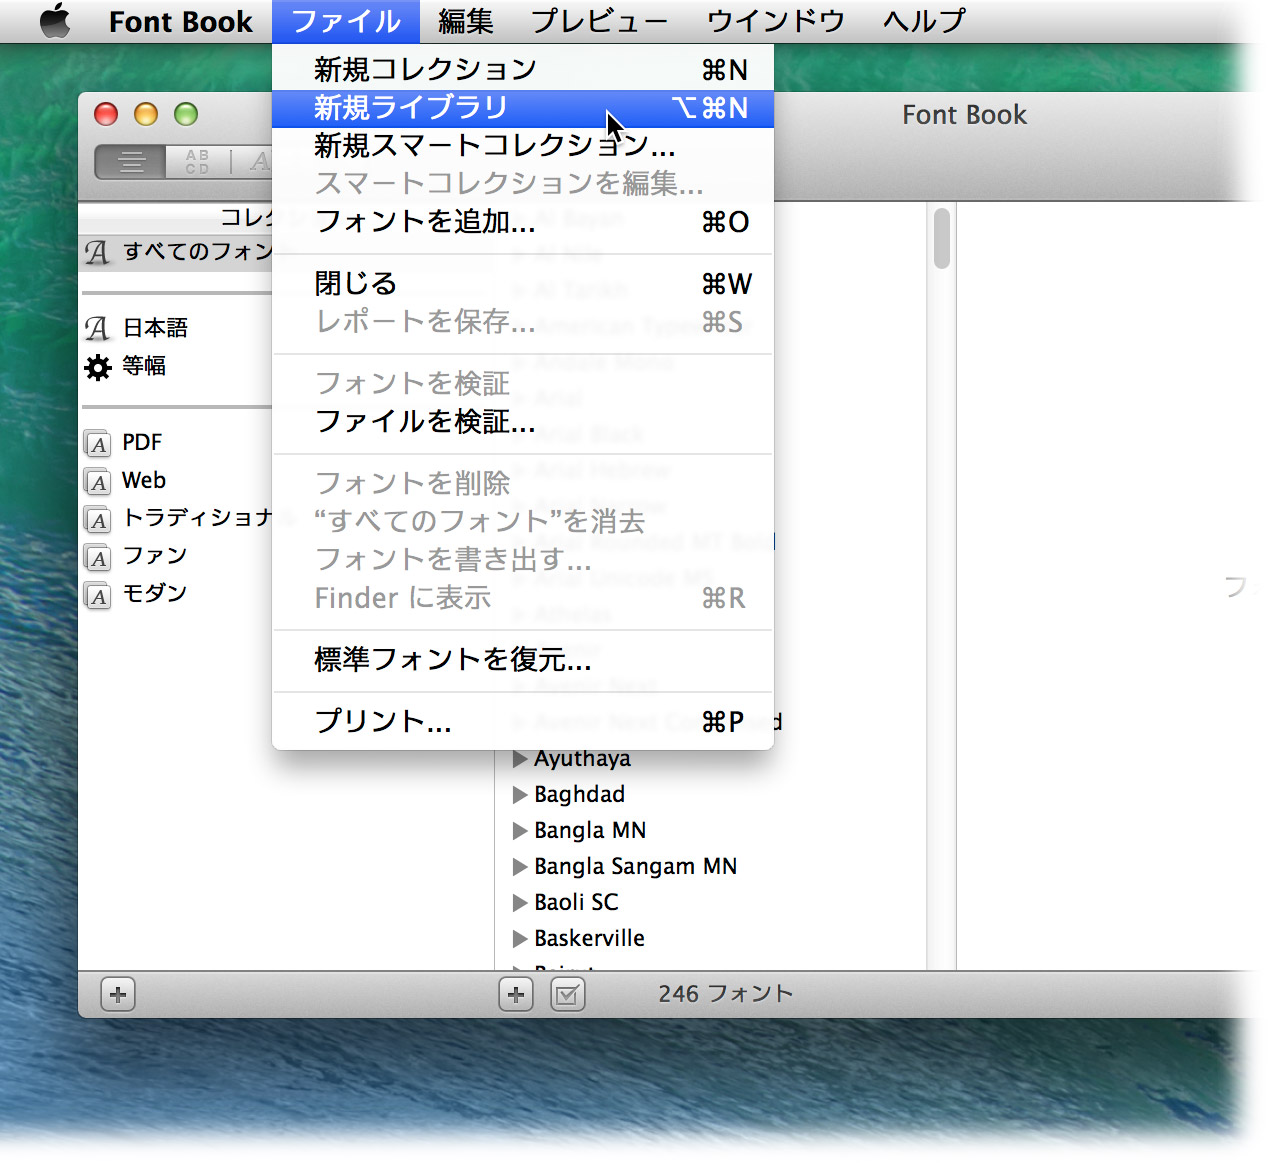Open the Apple menu

(x=55, y=21)
